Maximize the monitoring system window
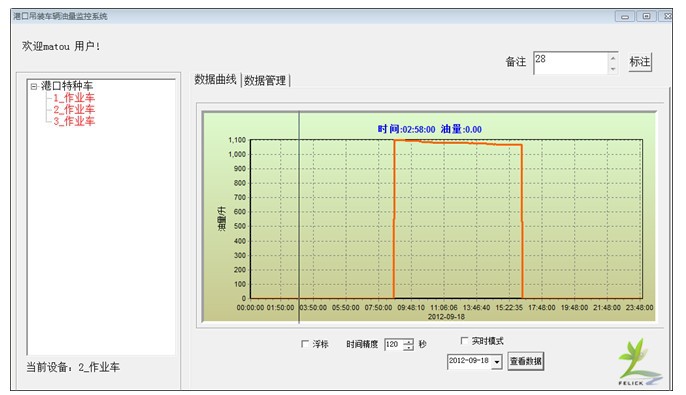Image resolution: width=686 pixels, height=395 pixels. 646,16
